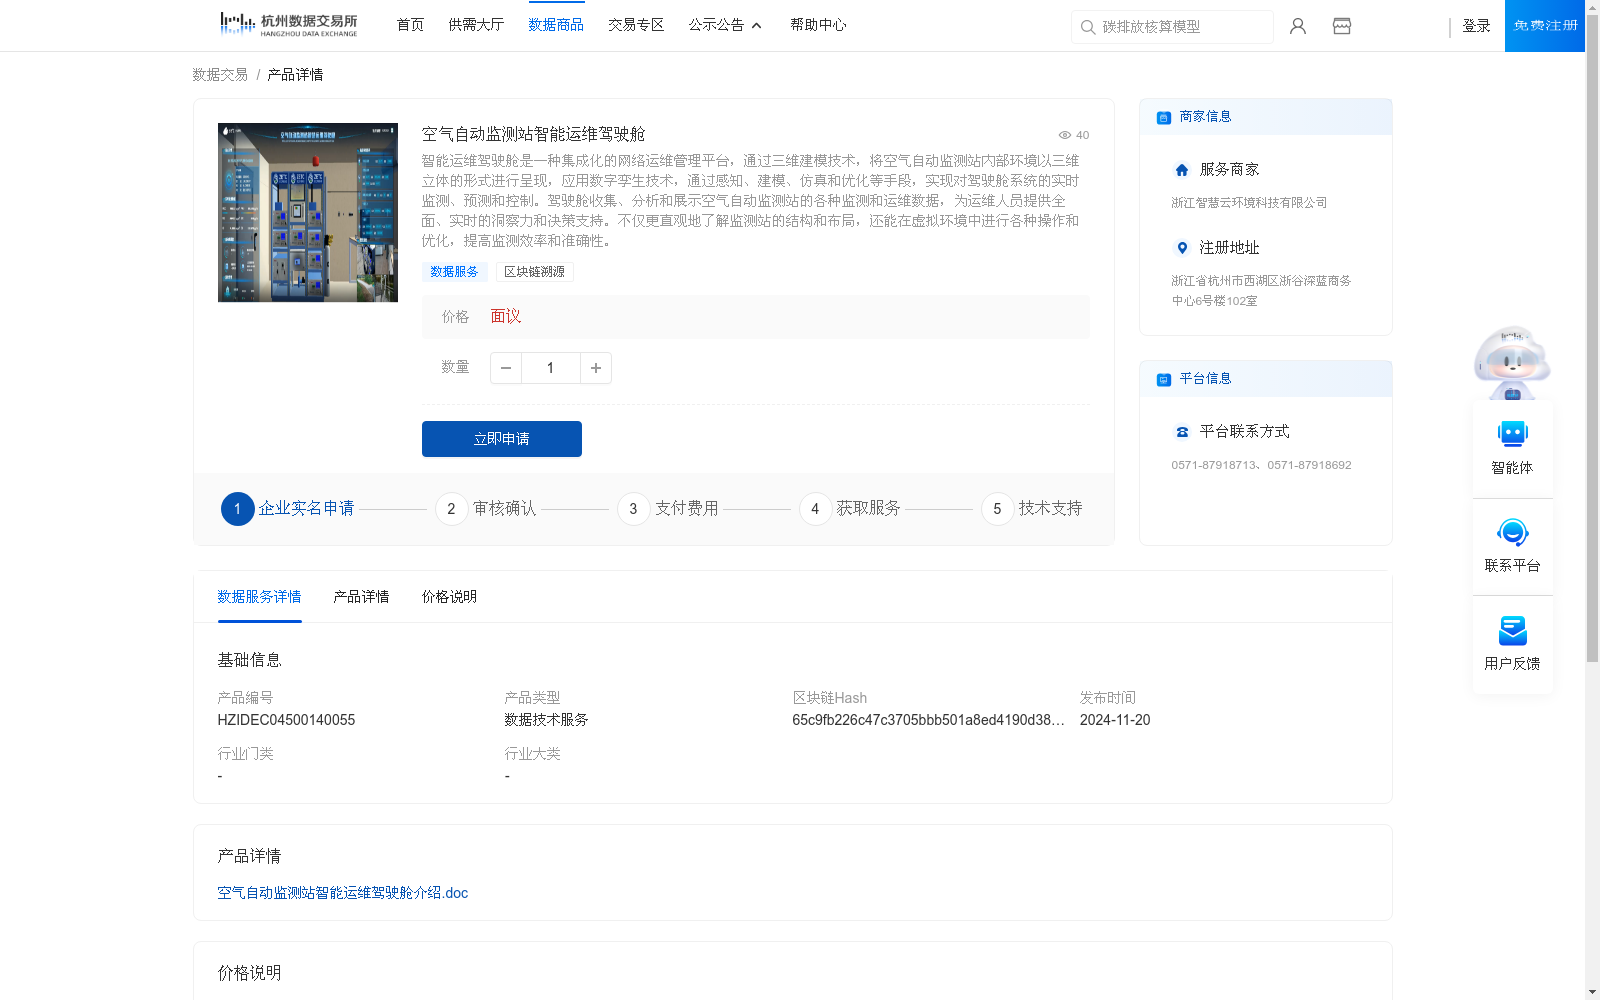Click step 2 circle 审核确认
This screenshot has width=1600, height=1000.
tap(451, 509)
